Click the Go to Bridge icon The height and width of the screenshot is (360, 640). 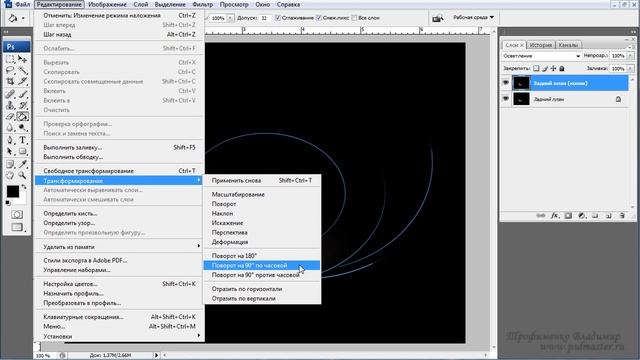pos(438,18)
